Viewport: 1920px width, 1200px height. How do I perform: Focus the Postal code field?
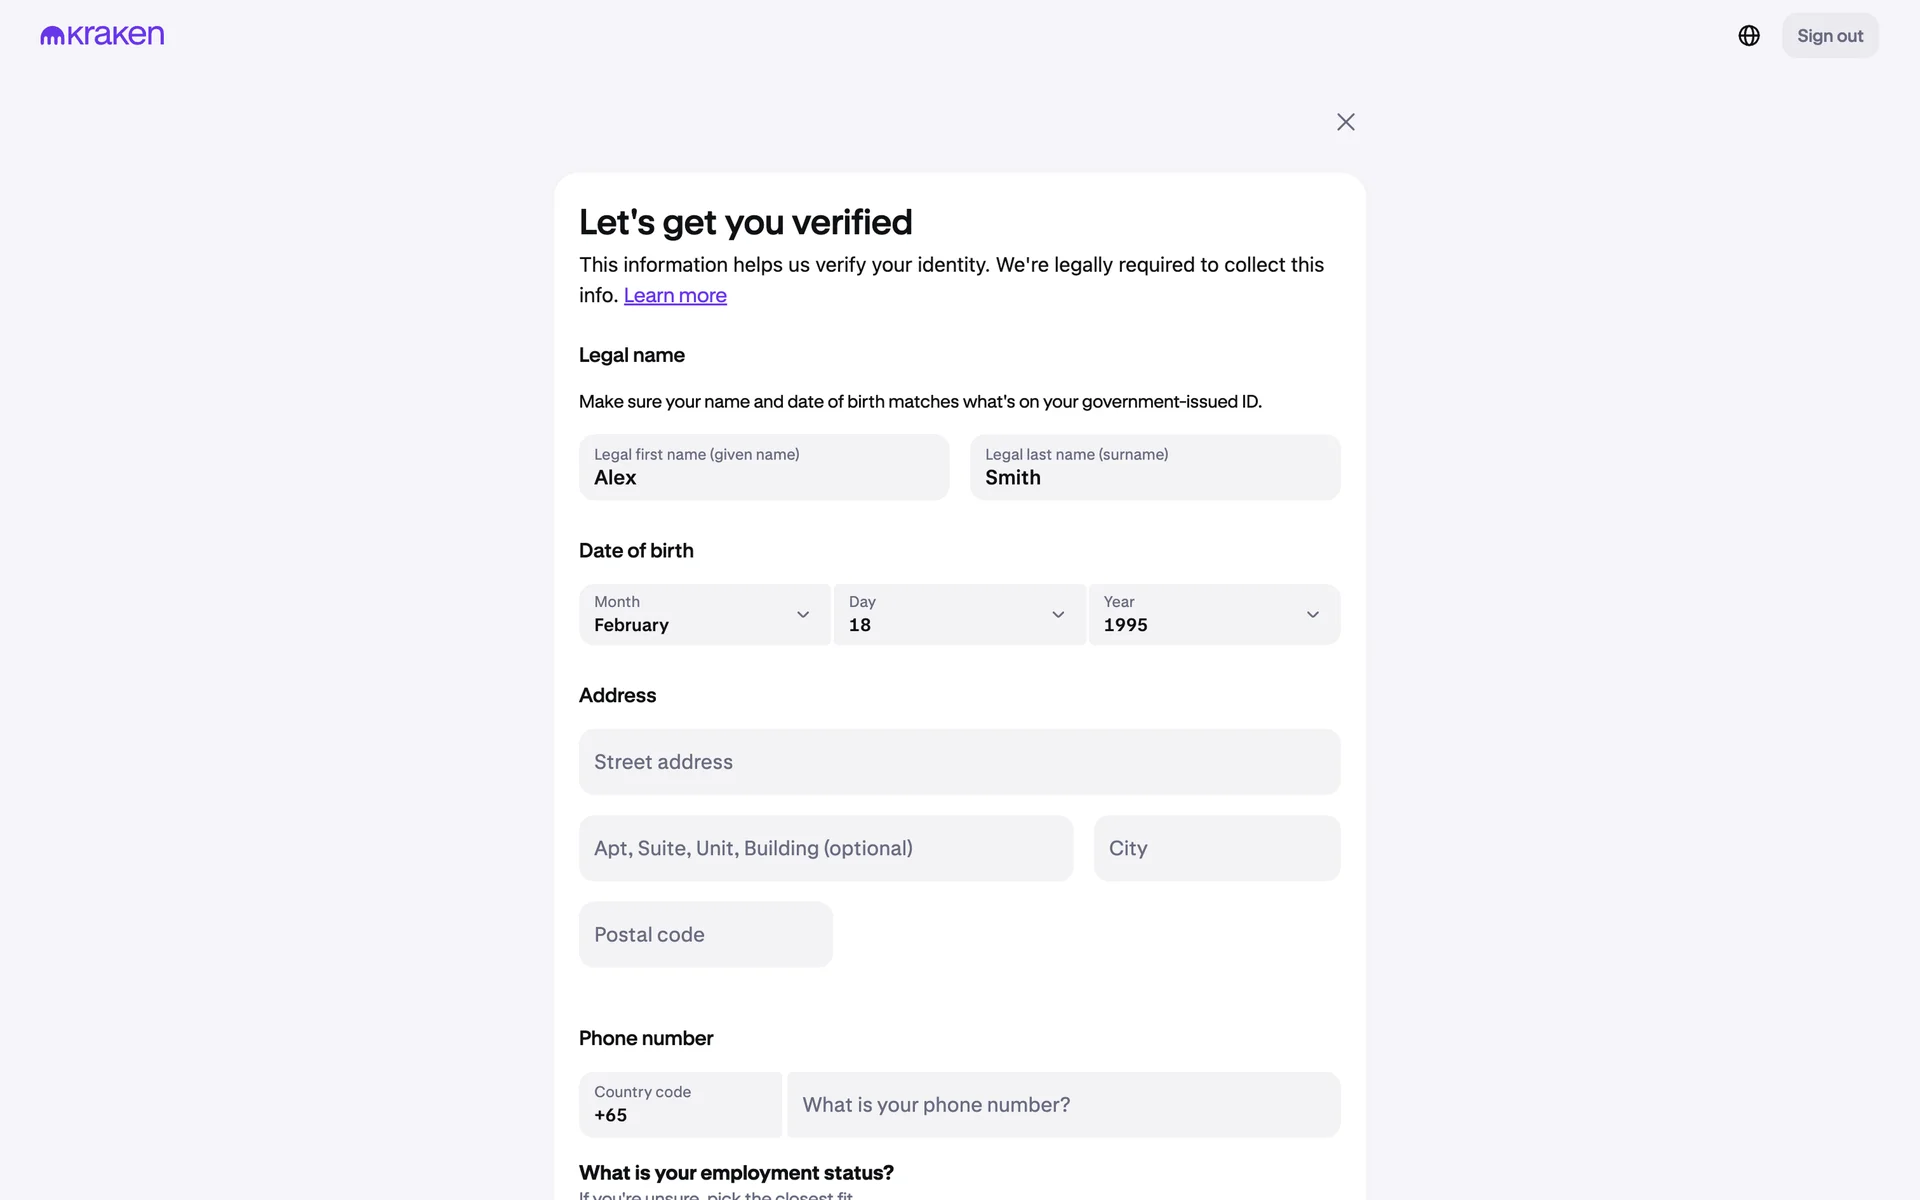point(705,935)
